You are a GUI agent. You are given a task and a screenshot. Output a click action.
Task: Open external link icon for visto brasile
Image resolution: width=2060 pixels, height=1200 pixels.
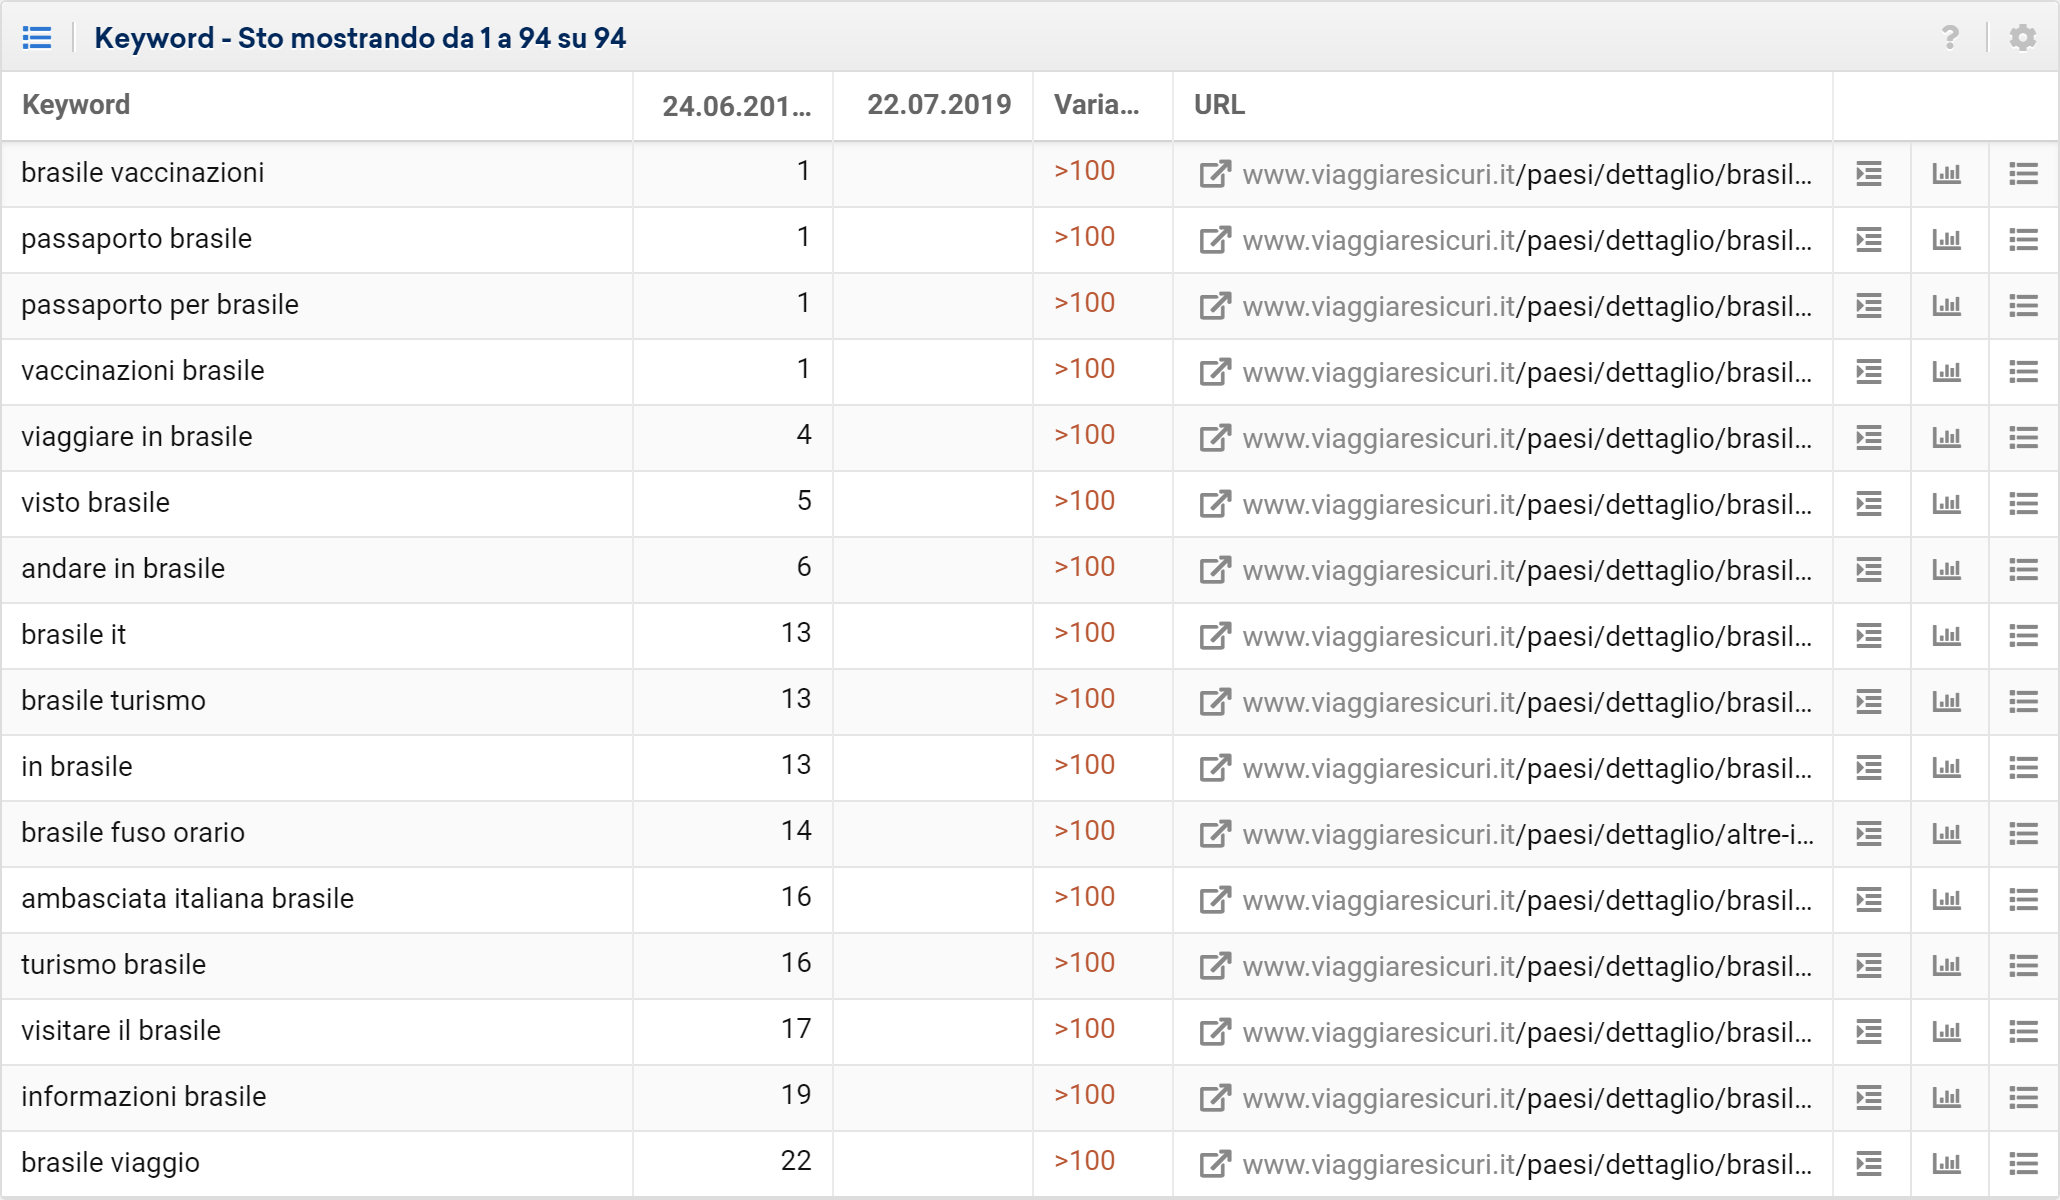1215,504
